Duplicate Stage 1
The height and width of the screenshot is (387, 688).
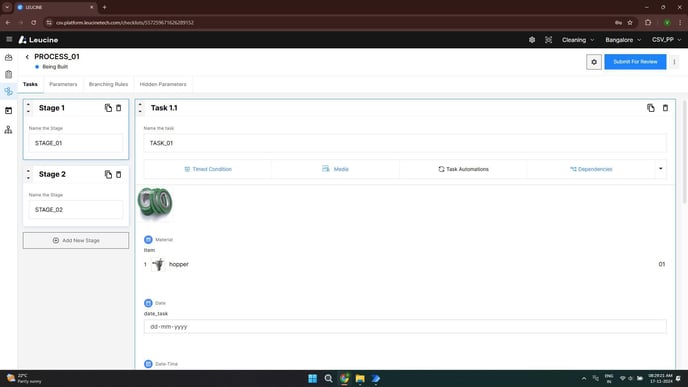coord(108,108)
